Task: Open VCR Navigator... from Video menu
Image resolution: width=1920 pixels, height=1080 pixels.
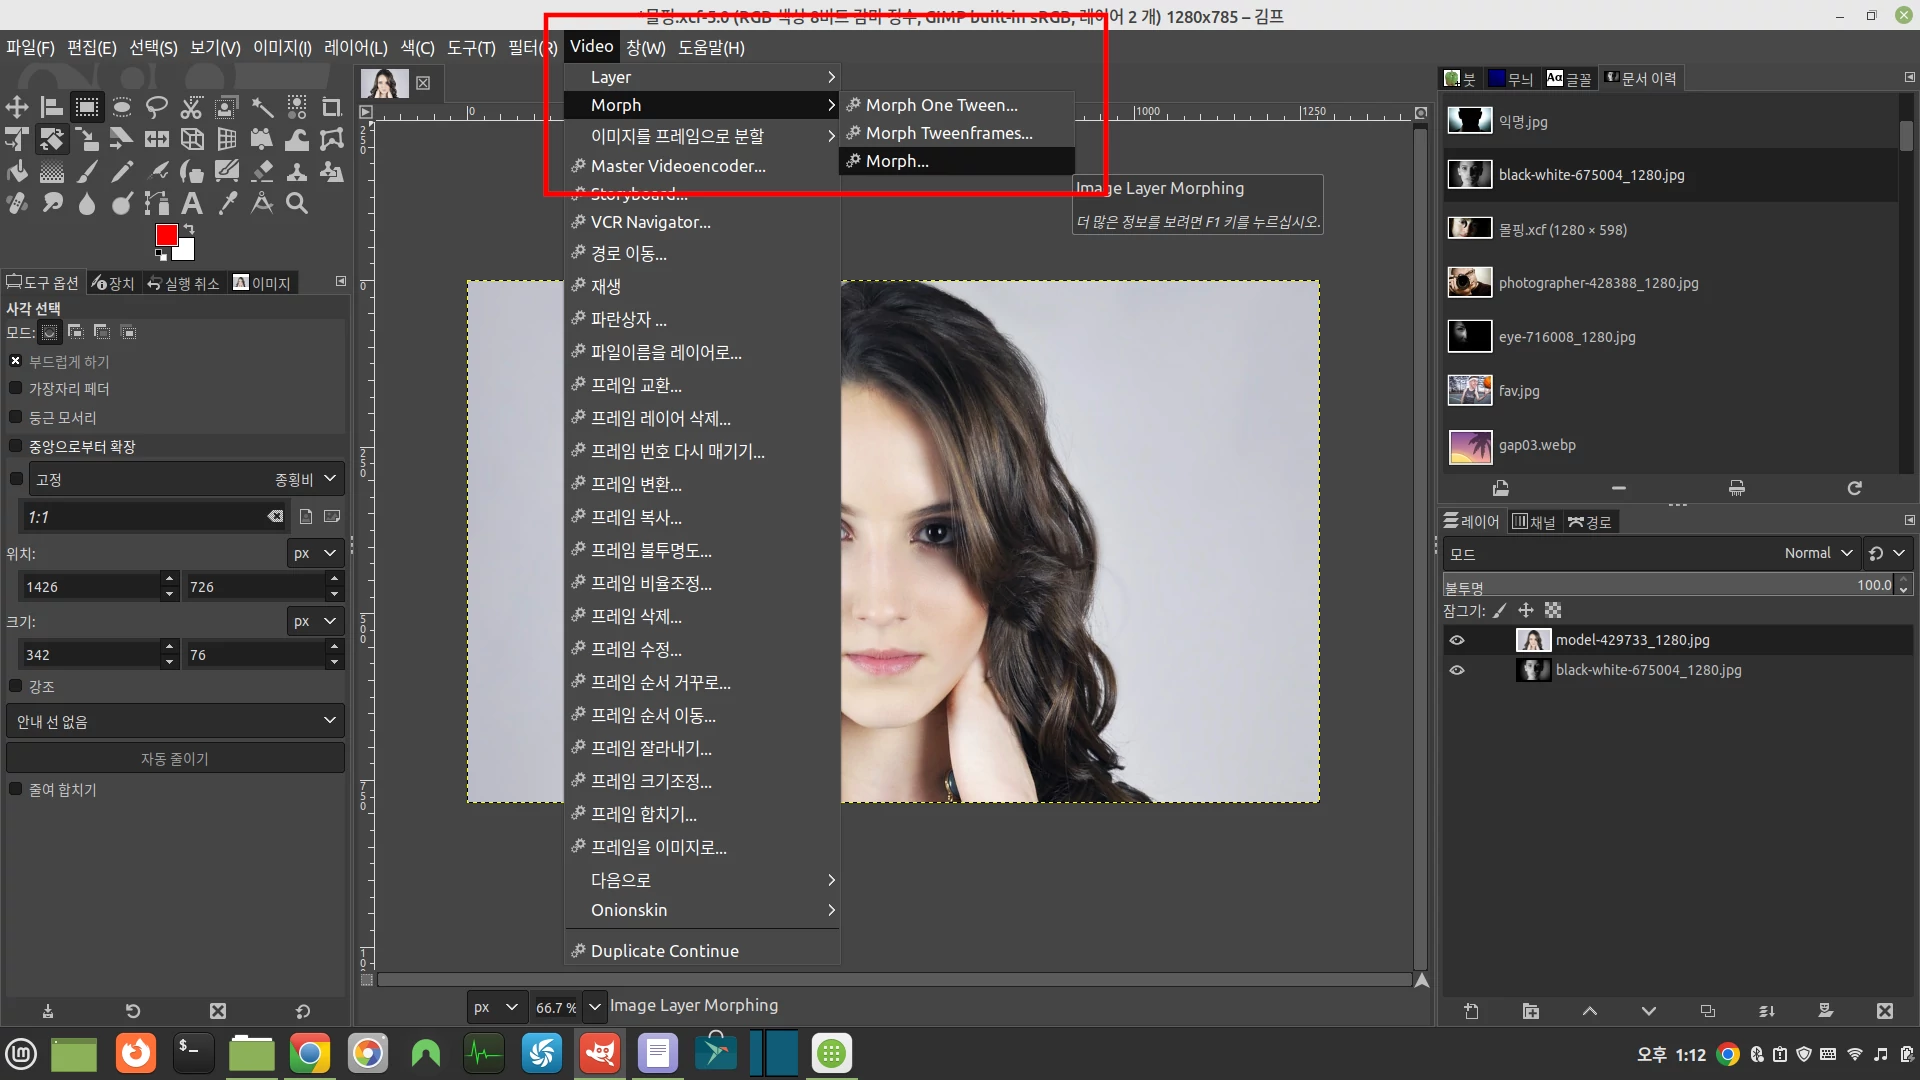Action: click(702, 222)
